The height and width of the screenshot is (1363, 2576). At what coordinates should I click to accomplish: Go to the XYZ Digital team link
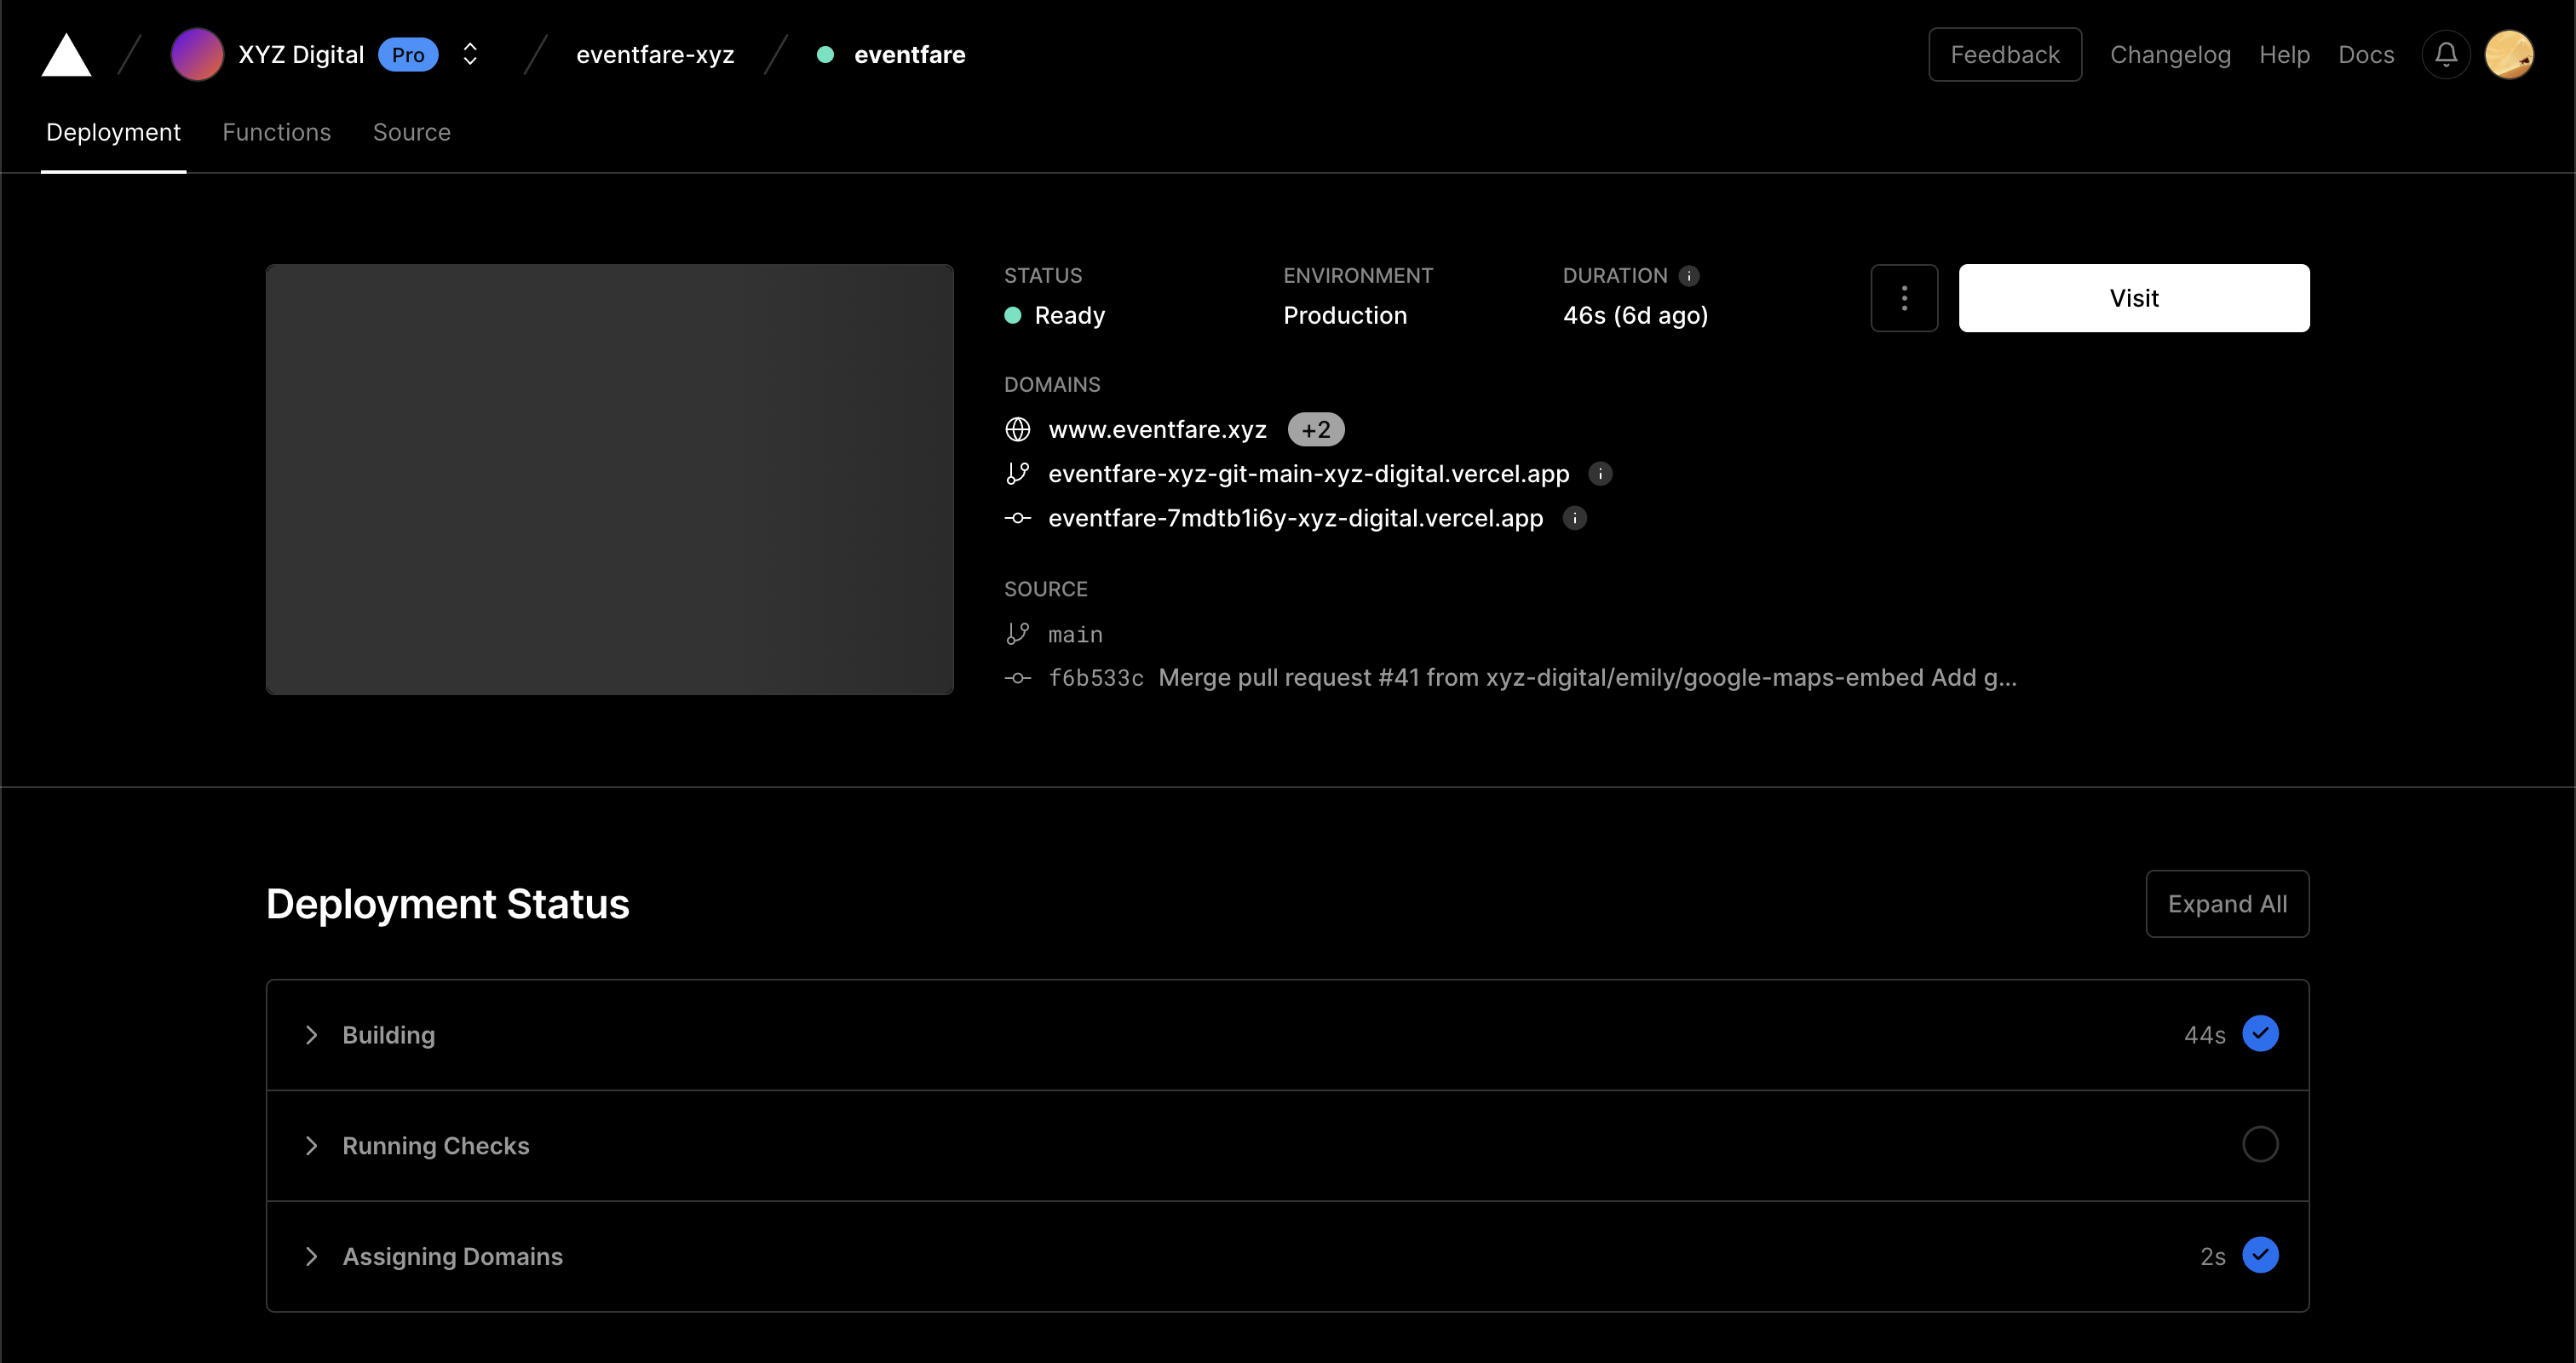301,55
